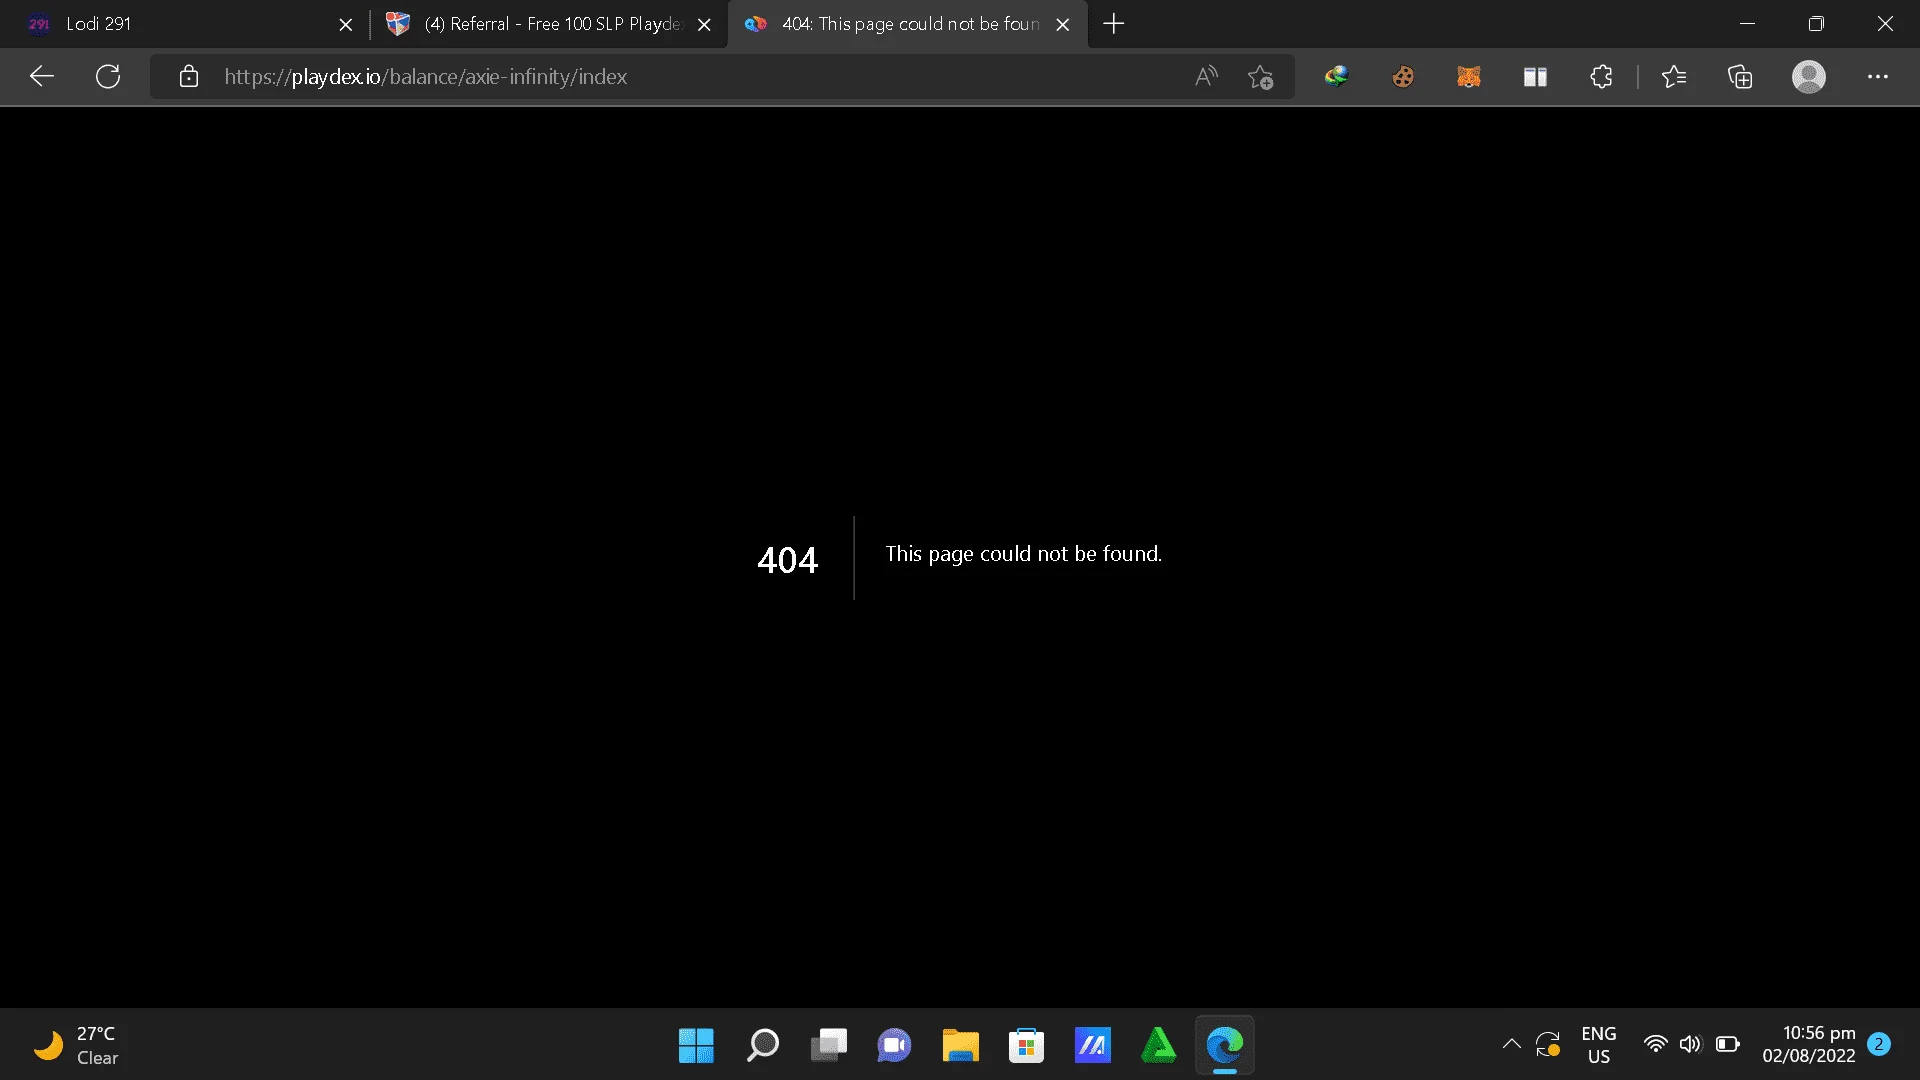Image resolution: width=1920 pixels, height=1080 pixels.
Task: Close the Lodi 291 tab
Action: [x=345, y=24]
